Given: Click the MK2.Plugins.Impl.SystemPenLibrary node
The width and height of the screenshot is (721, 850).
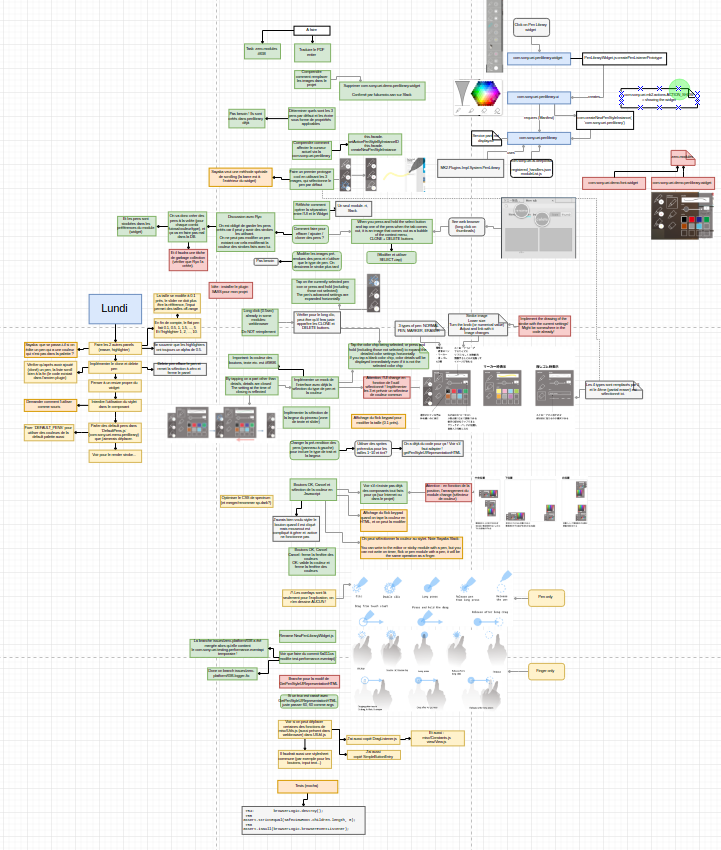Looking at the screenshot, I should coord(469,168).
